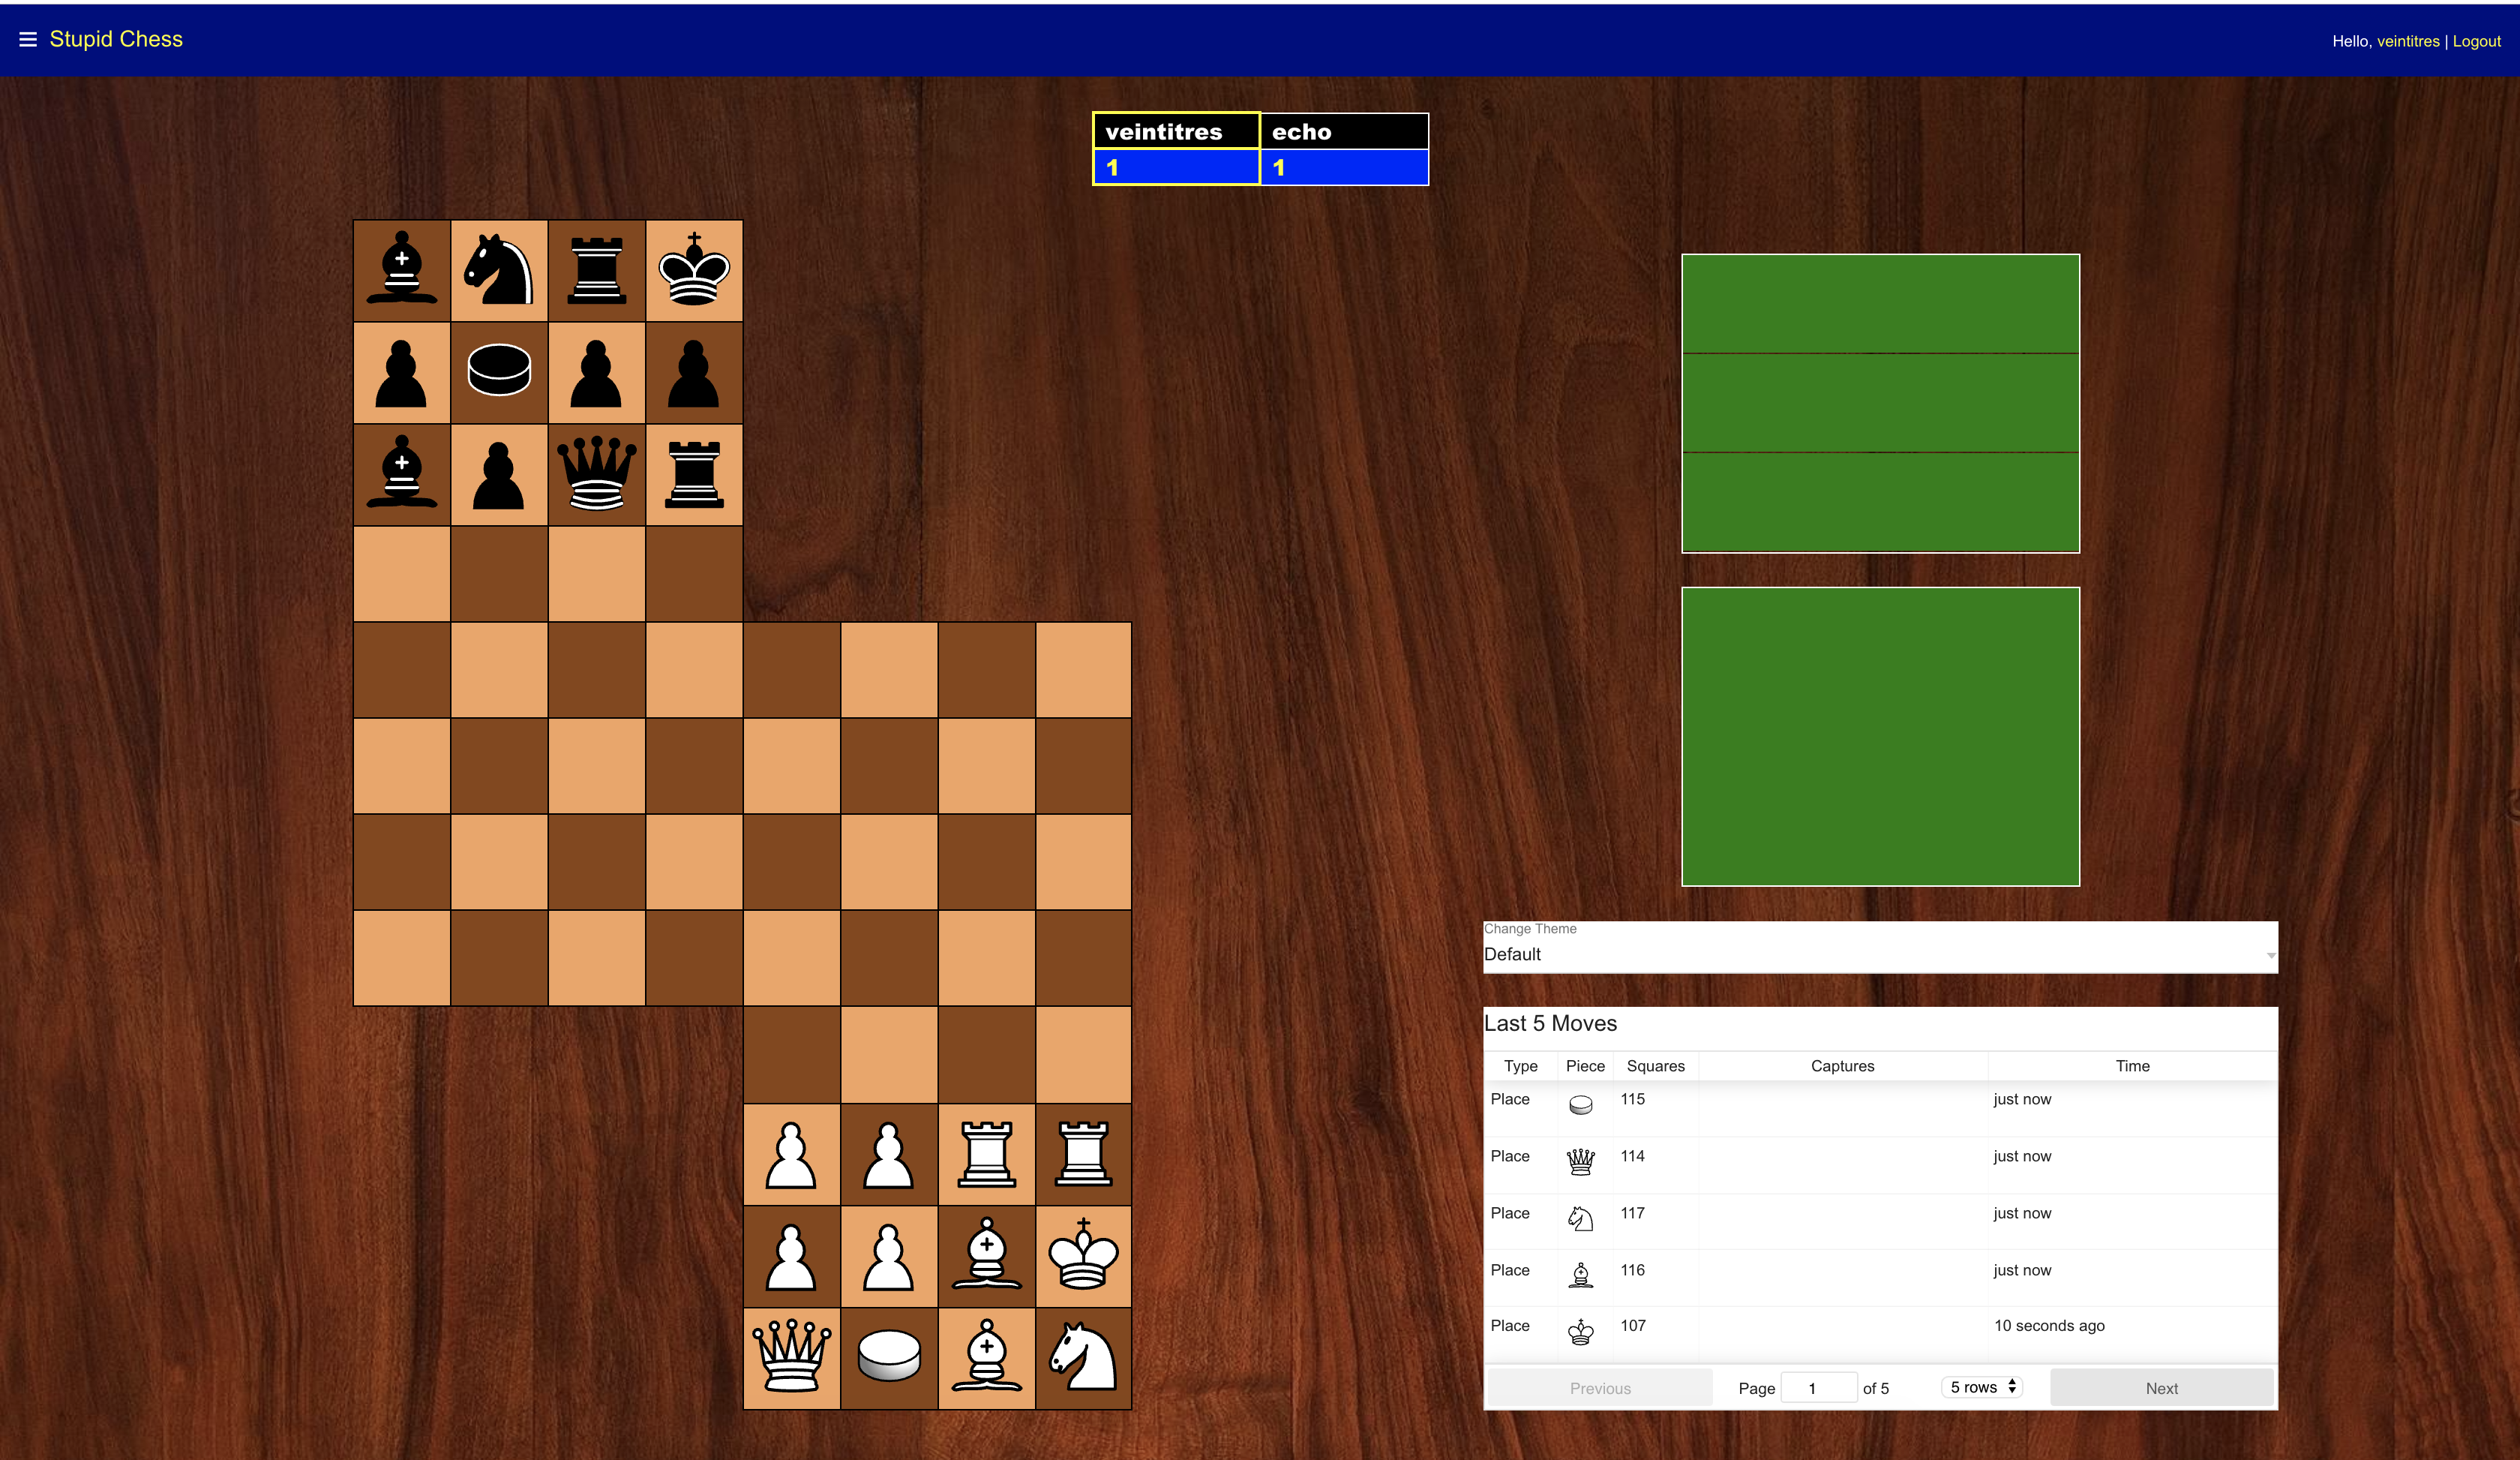The width and height of the screenshot is (2520, 1460).
Task: Select the black knight piece
Action: click(x=498, y=270)
